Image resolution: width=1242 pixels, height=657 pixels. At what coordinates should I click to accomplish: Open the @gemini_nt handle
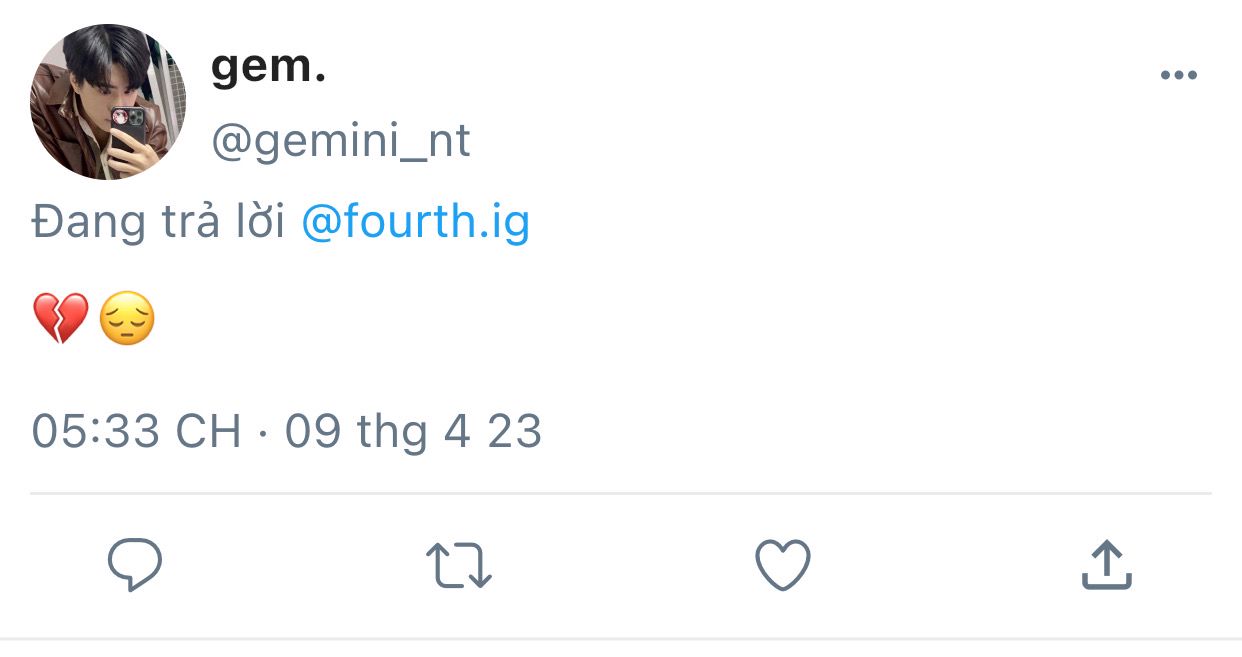[340, 141]
